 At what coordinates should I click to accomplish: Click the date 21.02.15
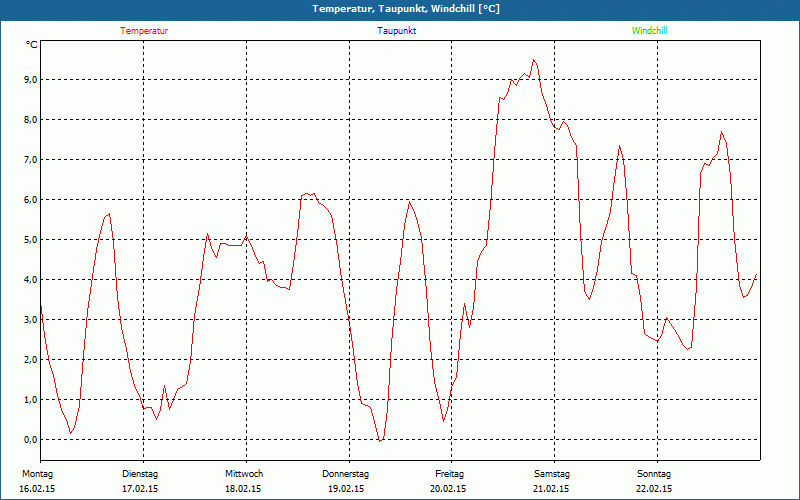551,489
